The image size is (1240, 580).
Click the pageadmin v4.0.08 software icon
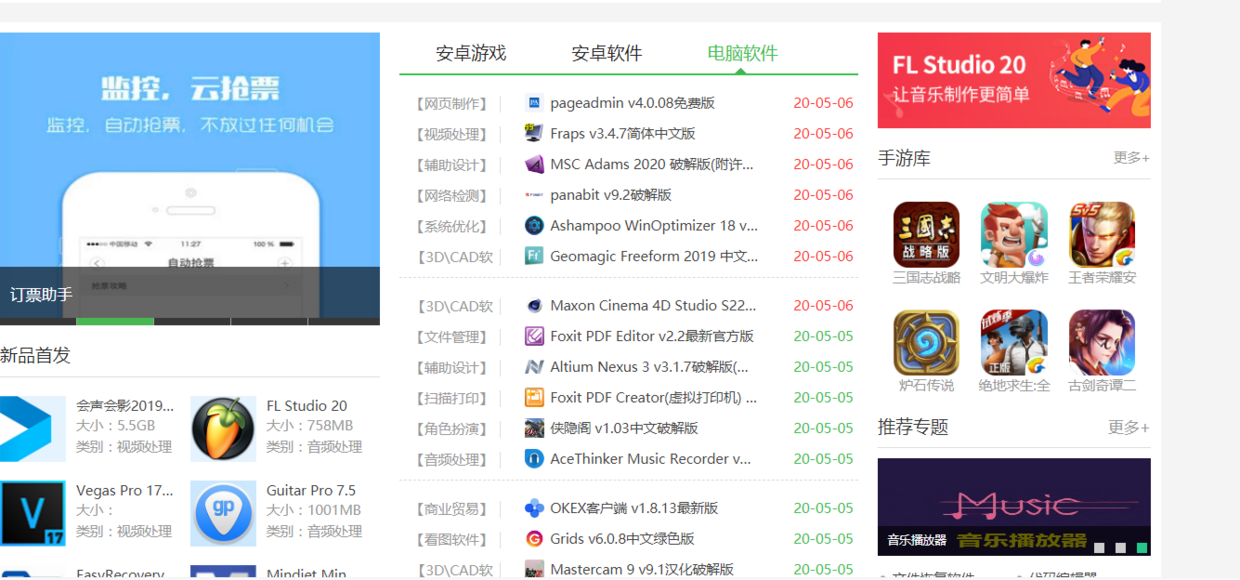pos(534,103)
